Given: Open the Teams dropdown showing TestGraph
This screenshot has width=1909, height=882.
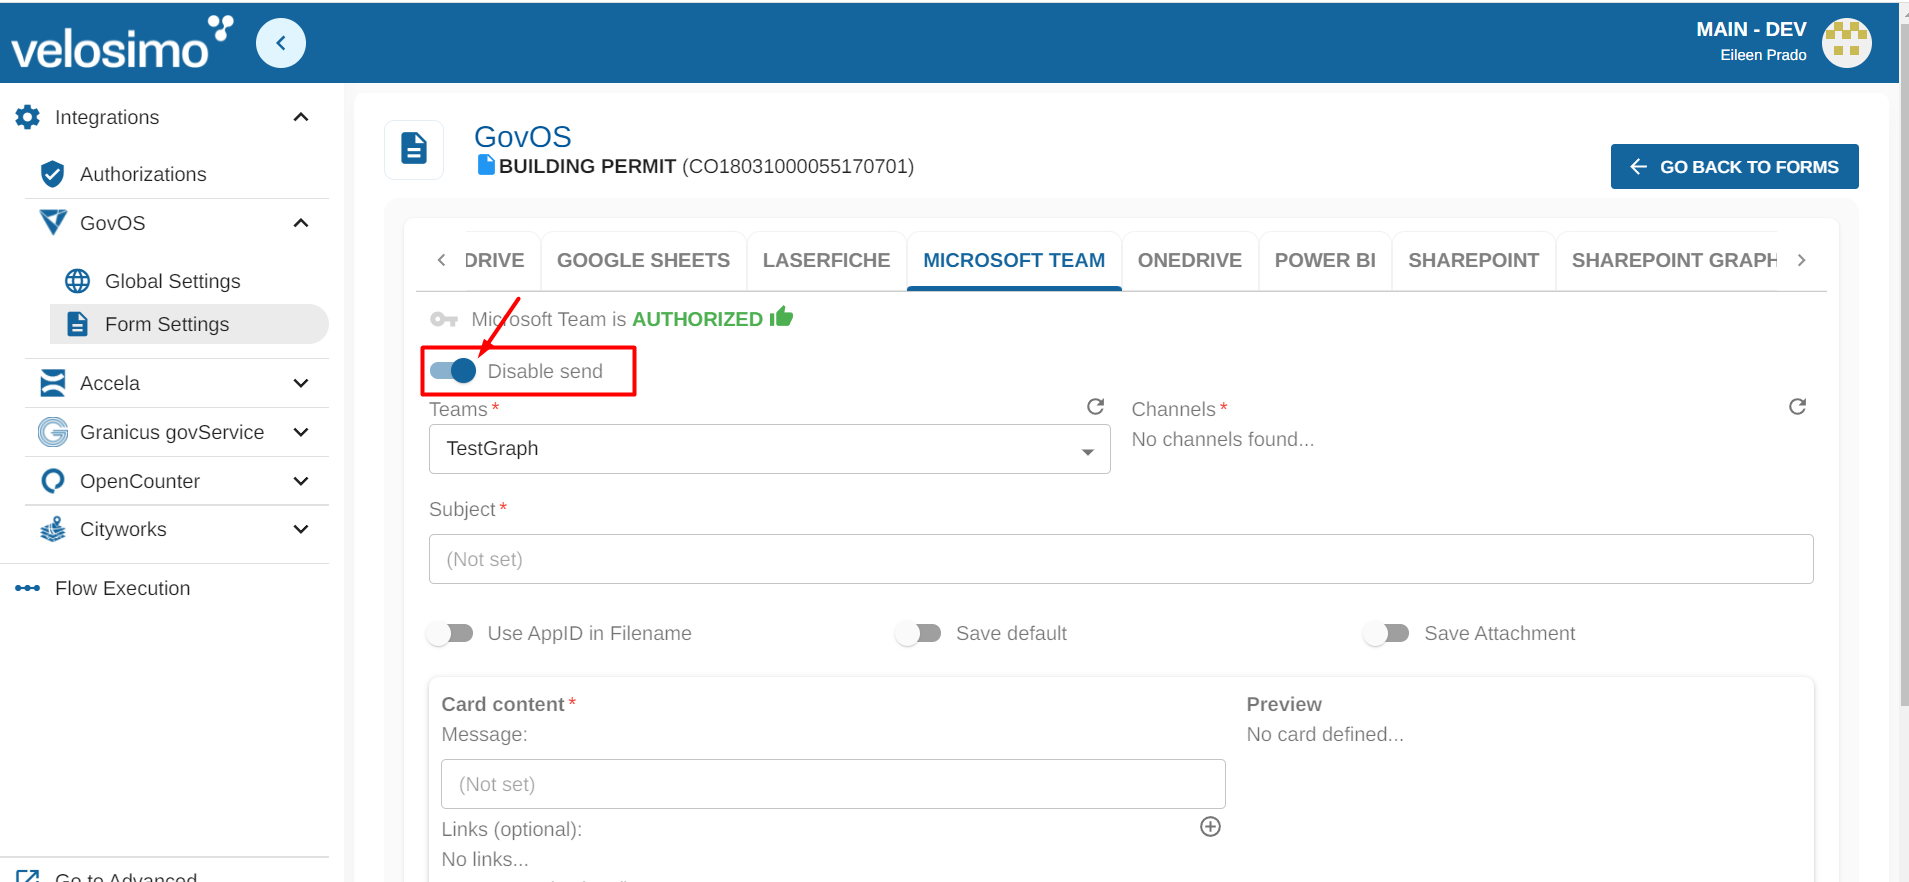Looking at the screenshot, I should [770, 449].
